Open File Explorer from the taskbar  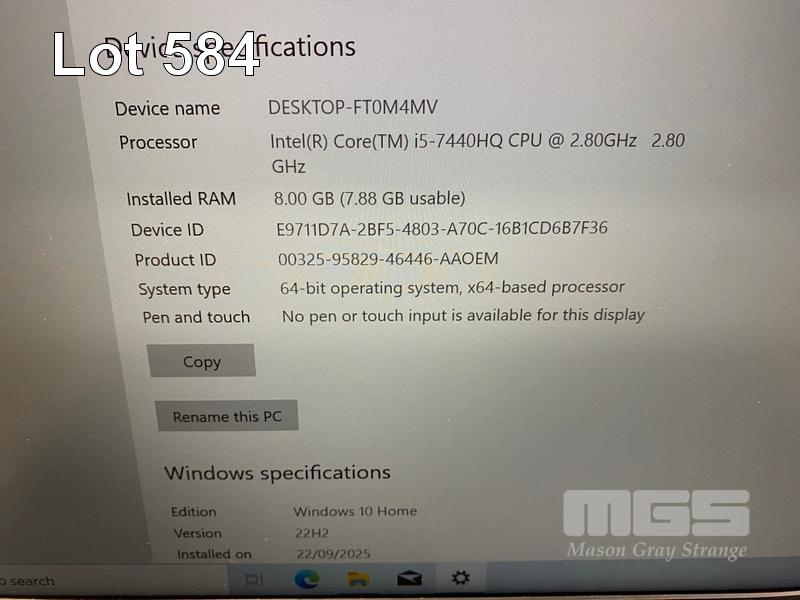click(358, 579)
